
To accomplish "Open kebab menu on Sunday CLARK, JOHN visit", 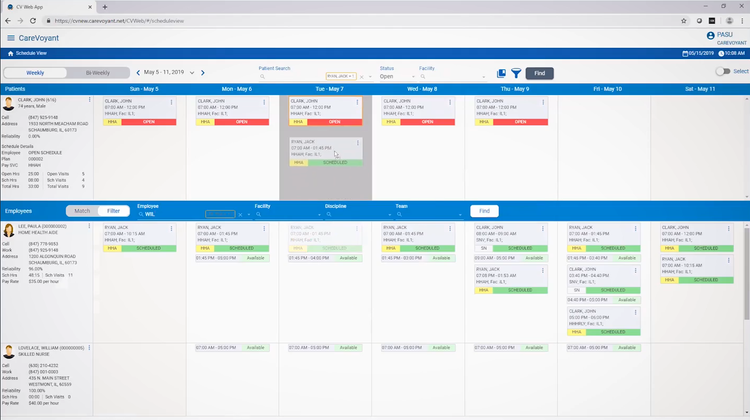I will 171,102.
